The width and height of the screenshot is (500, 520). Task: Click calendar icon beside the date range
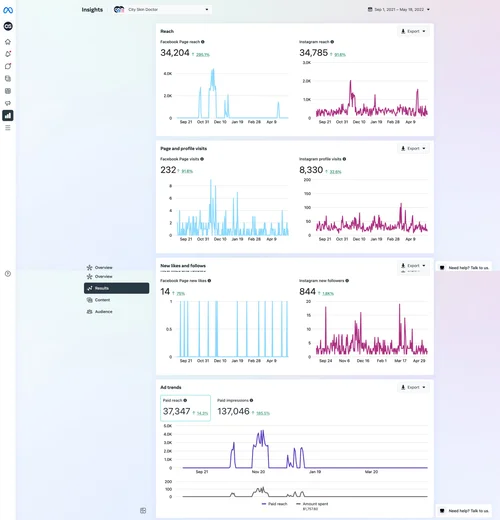tap(370, 9)
